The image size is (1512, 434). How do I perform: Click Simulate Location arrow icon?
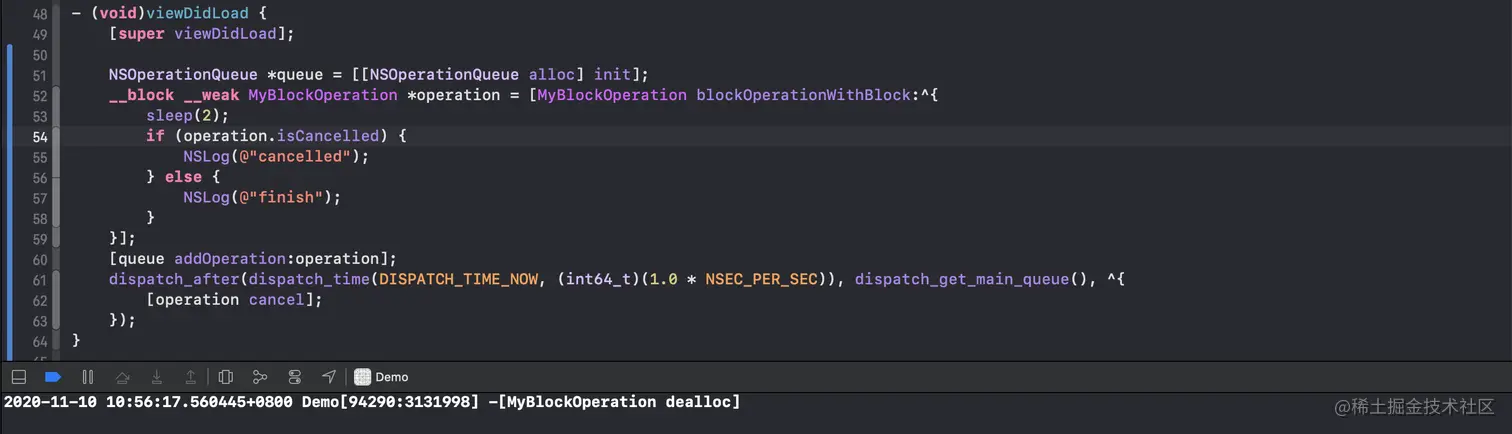coord(329,377)
